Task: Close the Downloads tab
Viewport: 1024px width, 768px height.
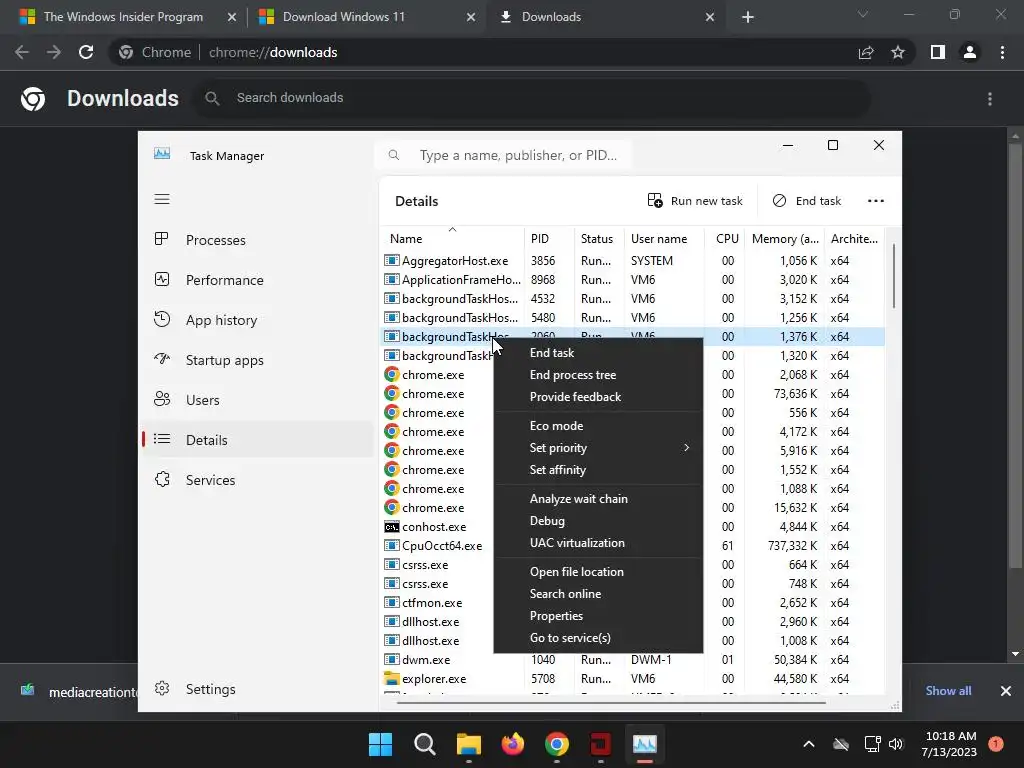Action: pyautogui.click(x=710, y=17)
